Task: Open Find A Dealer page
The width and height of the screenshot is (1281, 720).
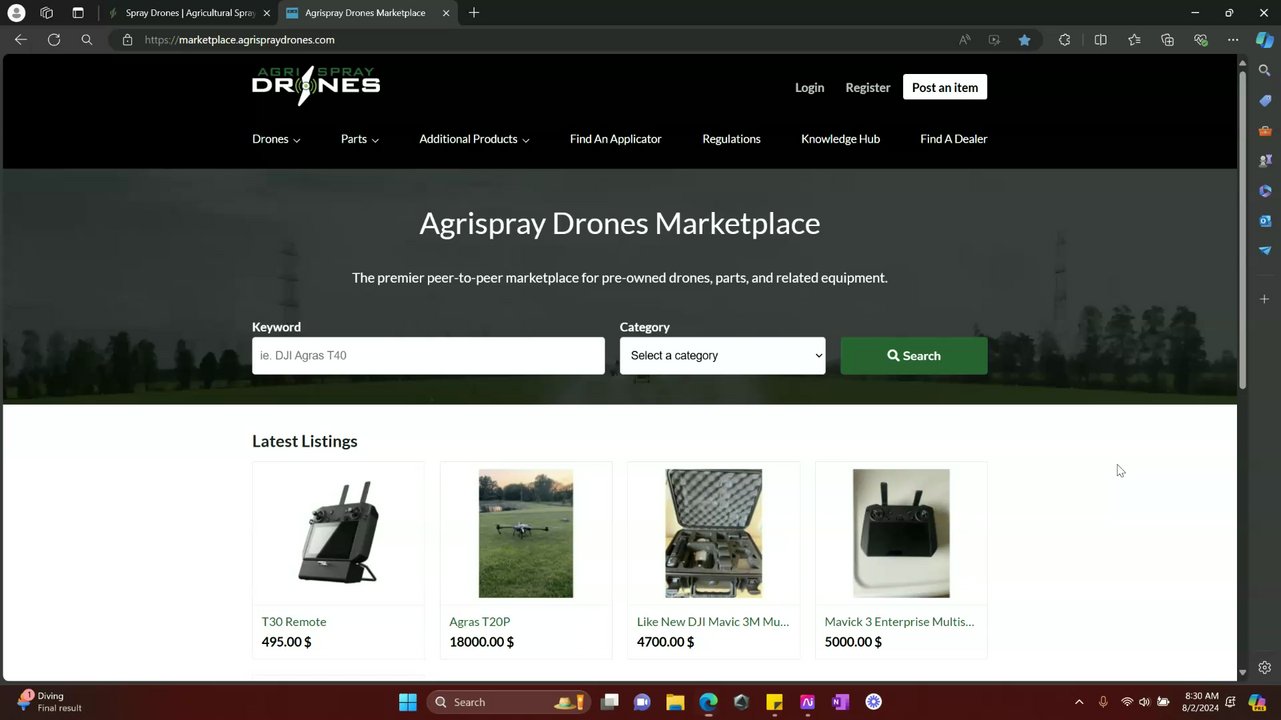Action: [x=954, y=139]
